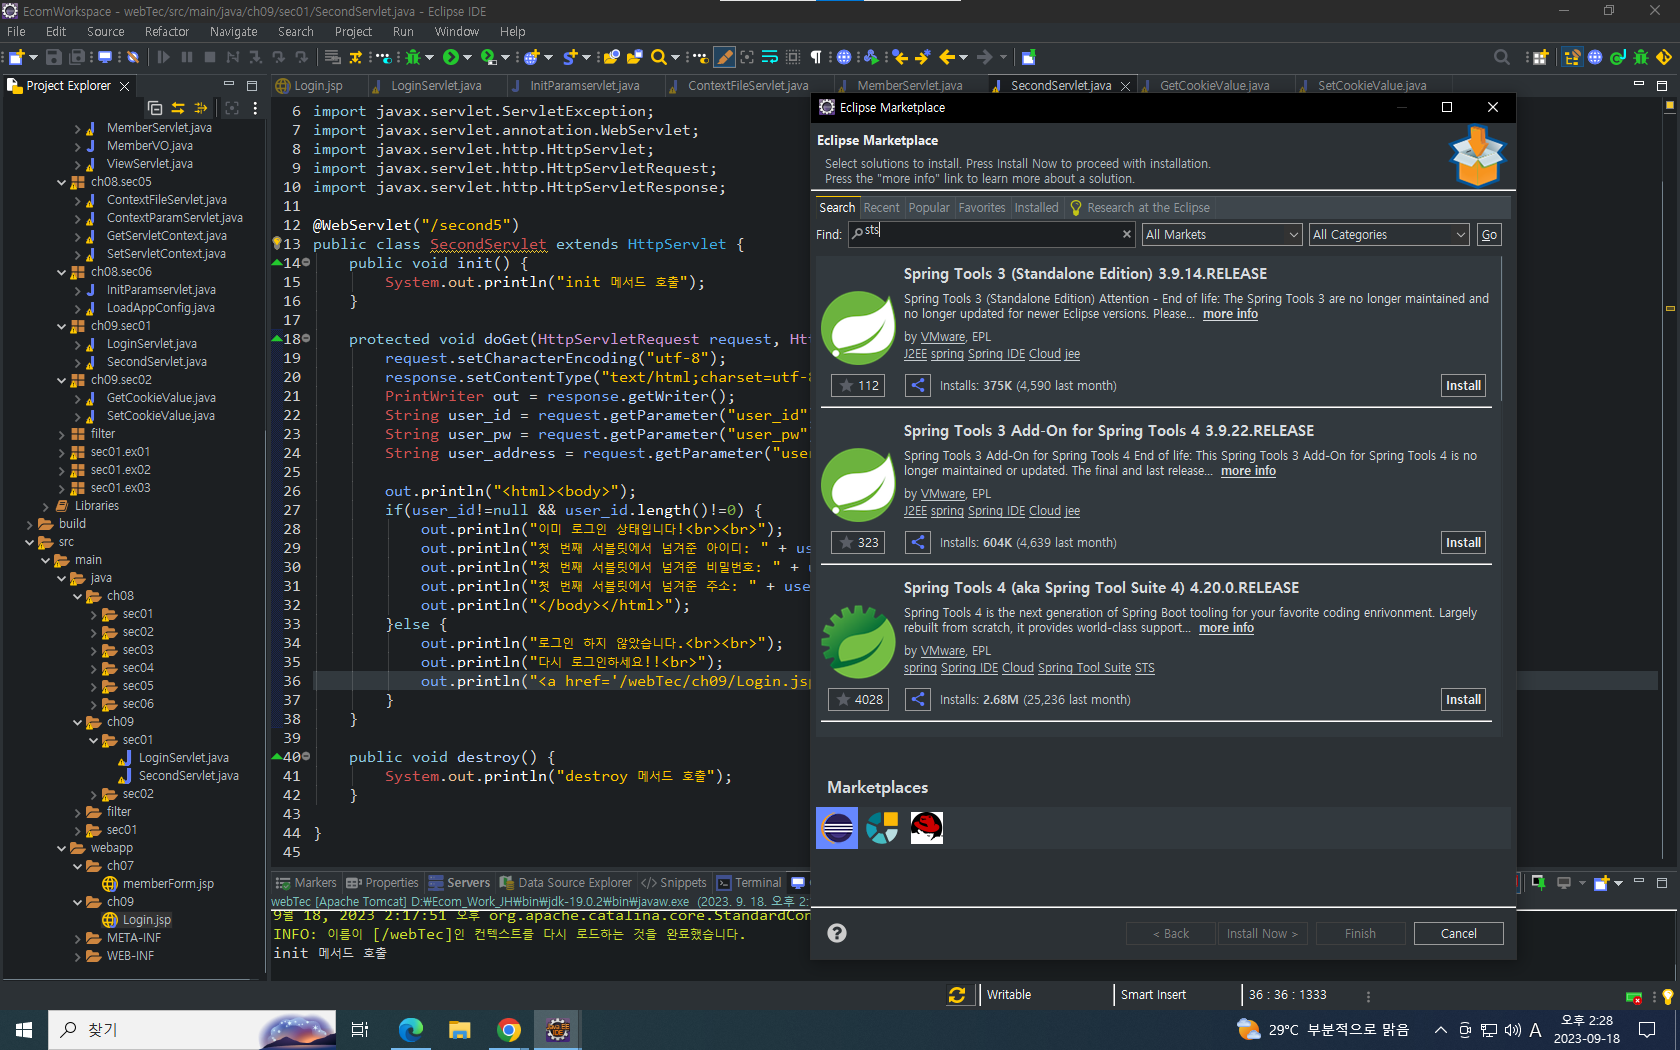Open File Explorer from the taskbar
The width and height of the screenshot is (1680, 1050).
(x=460, y=1029)
